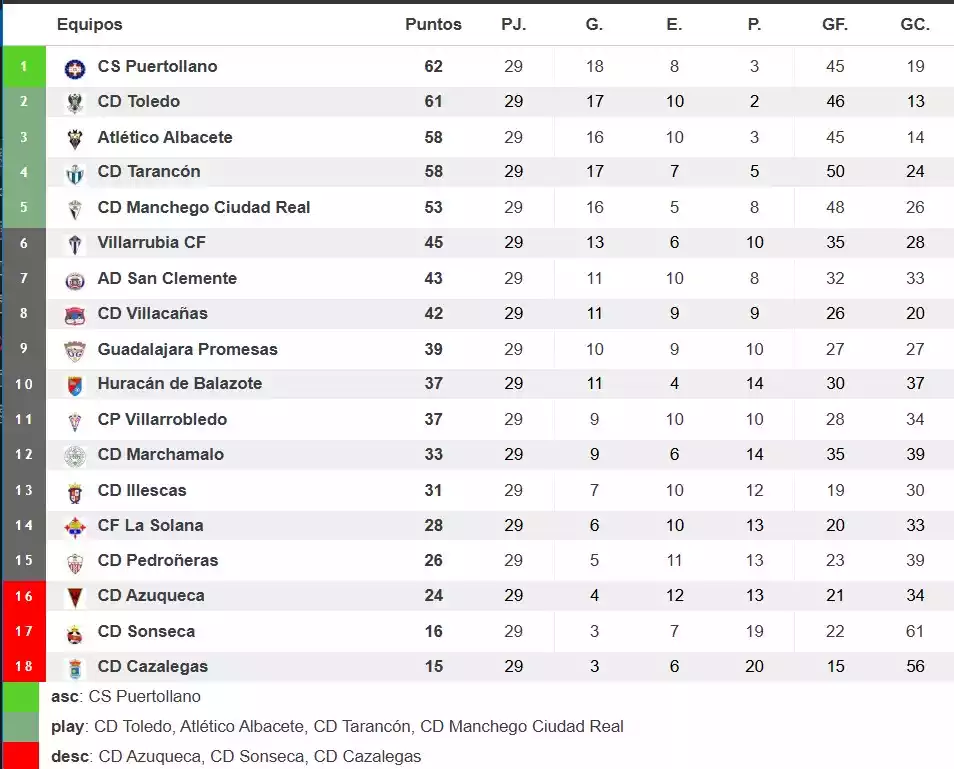Select the CD Villacañas team name

pyautogui.click(x=152, y=313)
